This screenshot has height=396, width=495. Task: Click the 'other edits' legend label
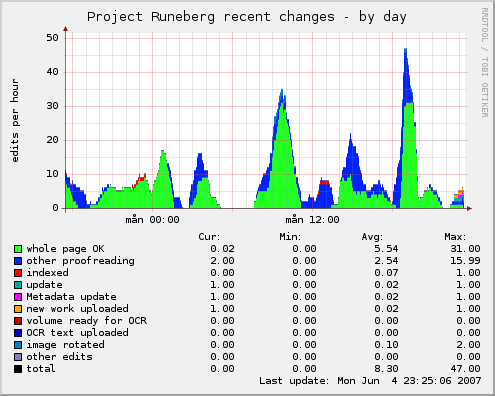59,357
